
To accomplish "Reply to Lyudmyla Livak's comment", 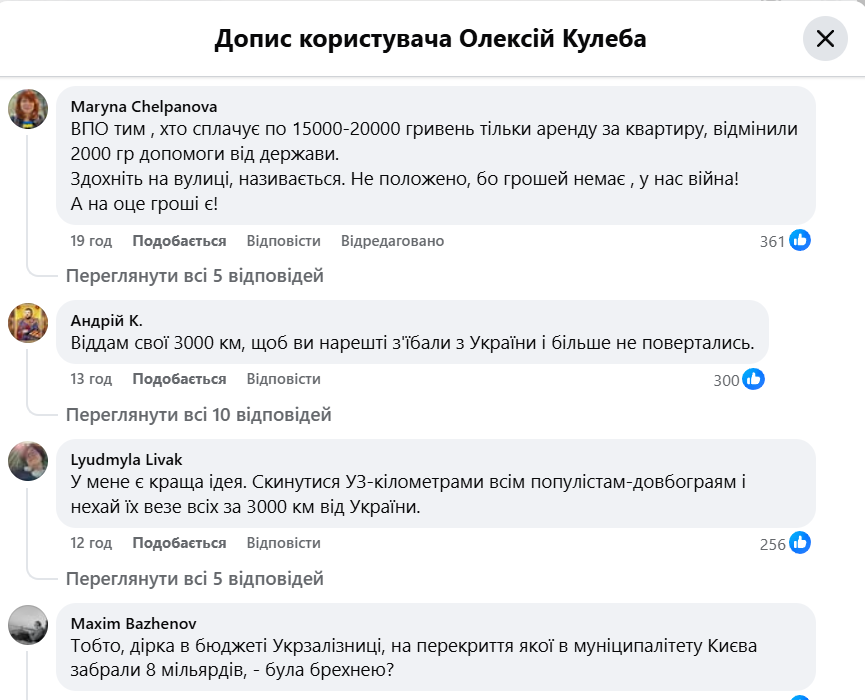I will point(283,542).
